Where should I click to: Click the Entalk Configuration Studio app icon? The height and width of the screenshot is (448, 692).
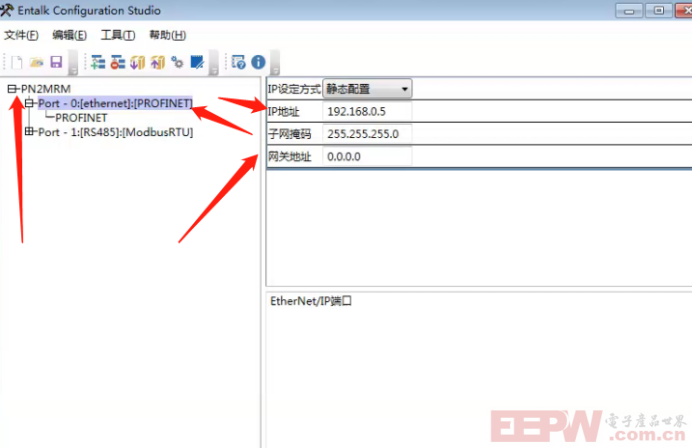tap(7, 10)
